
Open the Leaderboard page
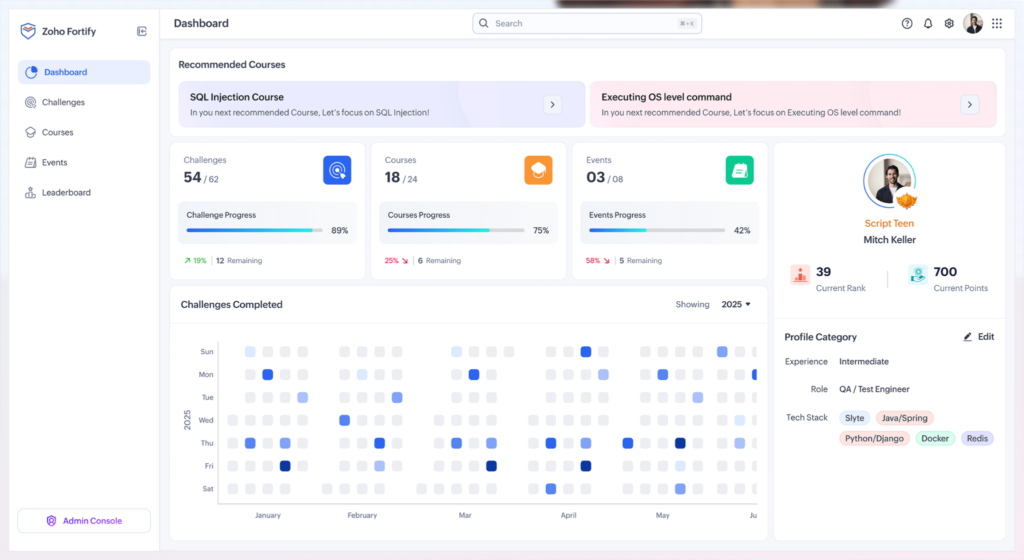click(x=84, y=193)
